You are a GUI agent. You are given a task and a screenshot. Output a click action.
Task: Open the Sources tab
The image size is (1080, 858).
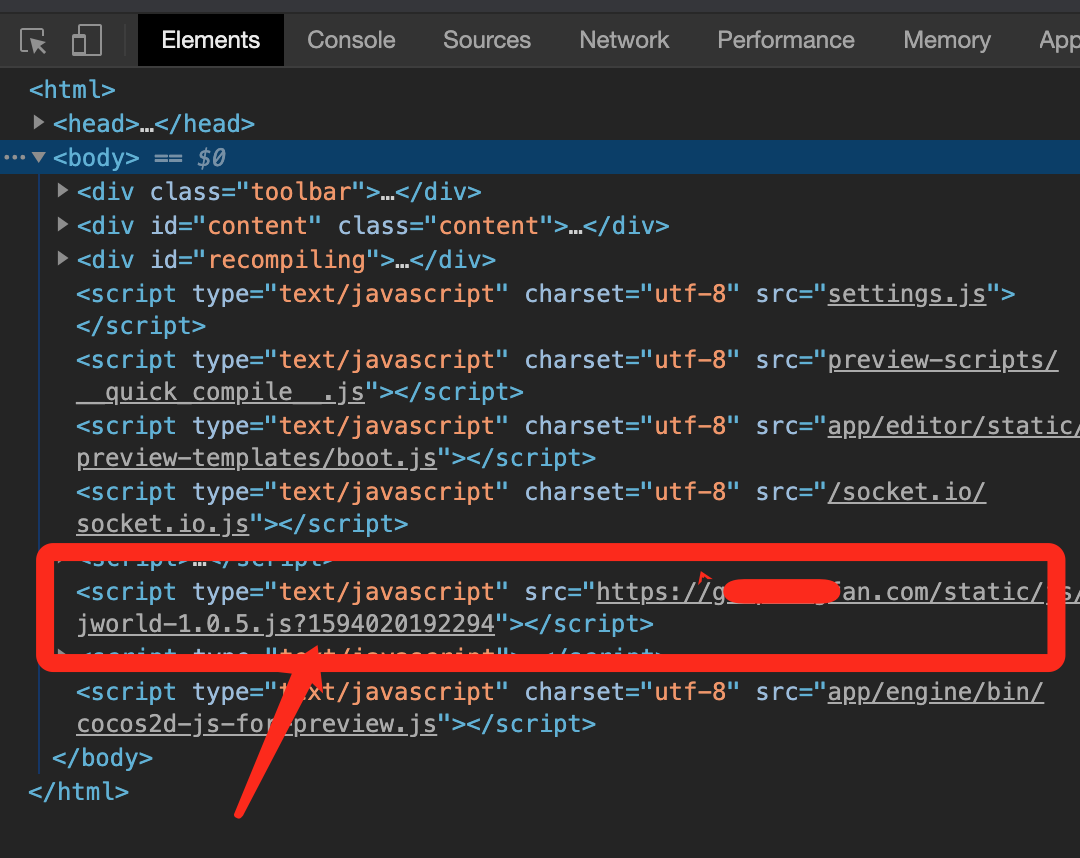(x=486, y=40)
